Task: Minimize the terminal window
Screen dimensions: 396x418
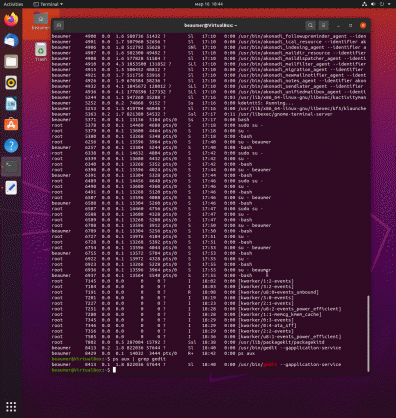Action: coord(338,25)
